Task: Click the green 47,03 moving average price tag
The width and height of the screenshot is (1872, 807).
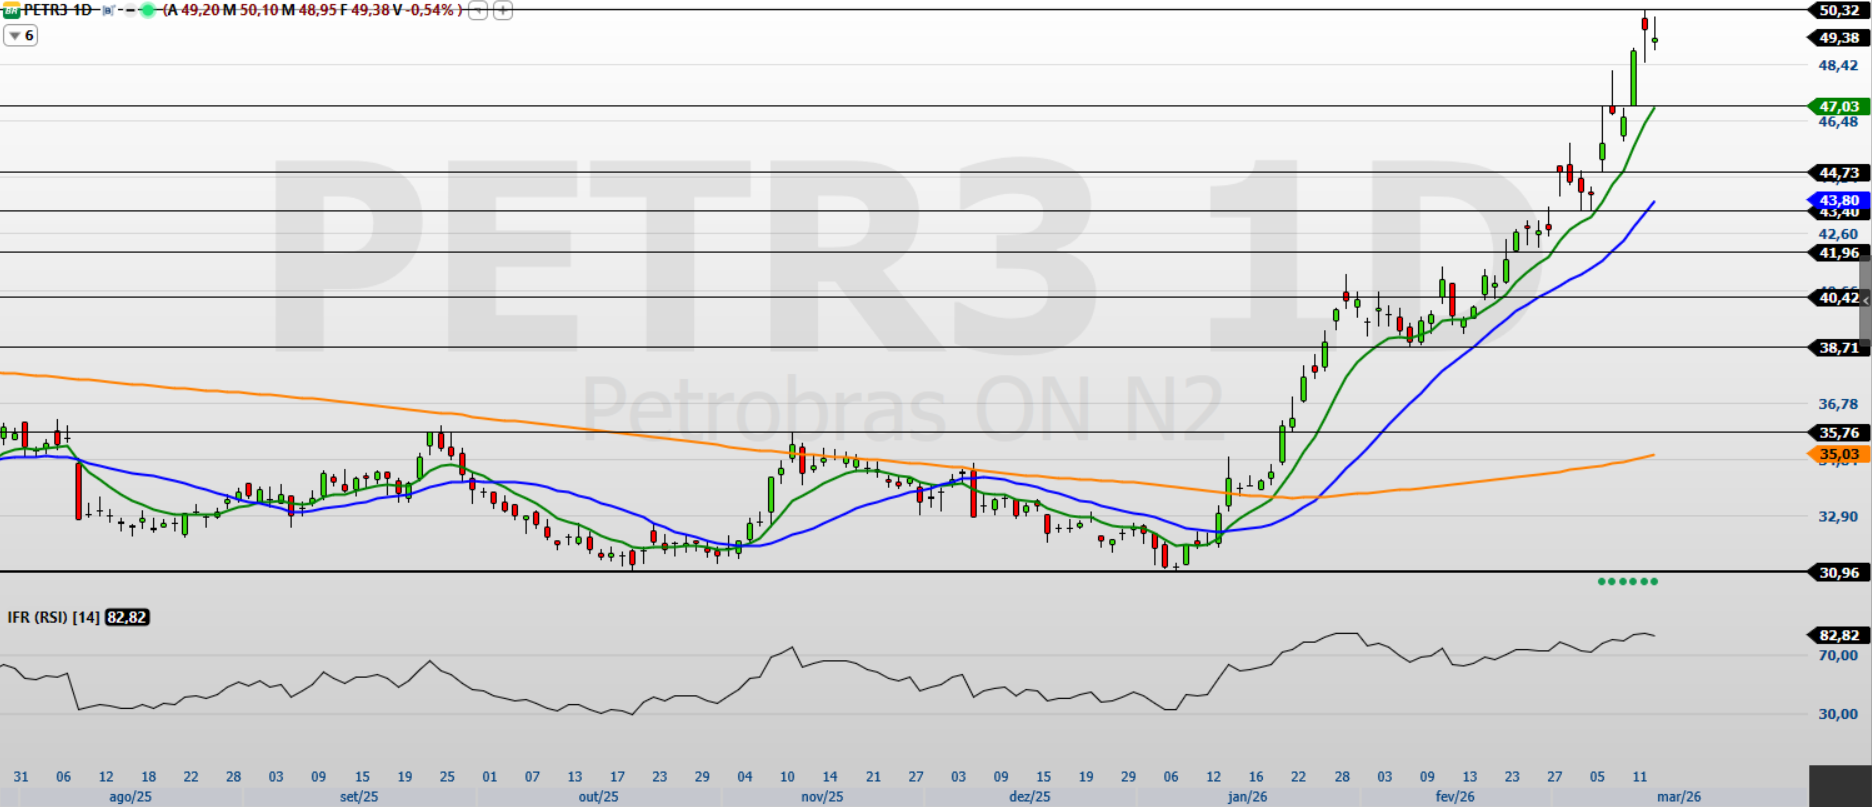Action: (x=1838, y=106)
